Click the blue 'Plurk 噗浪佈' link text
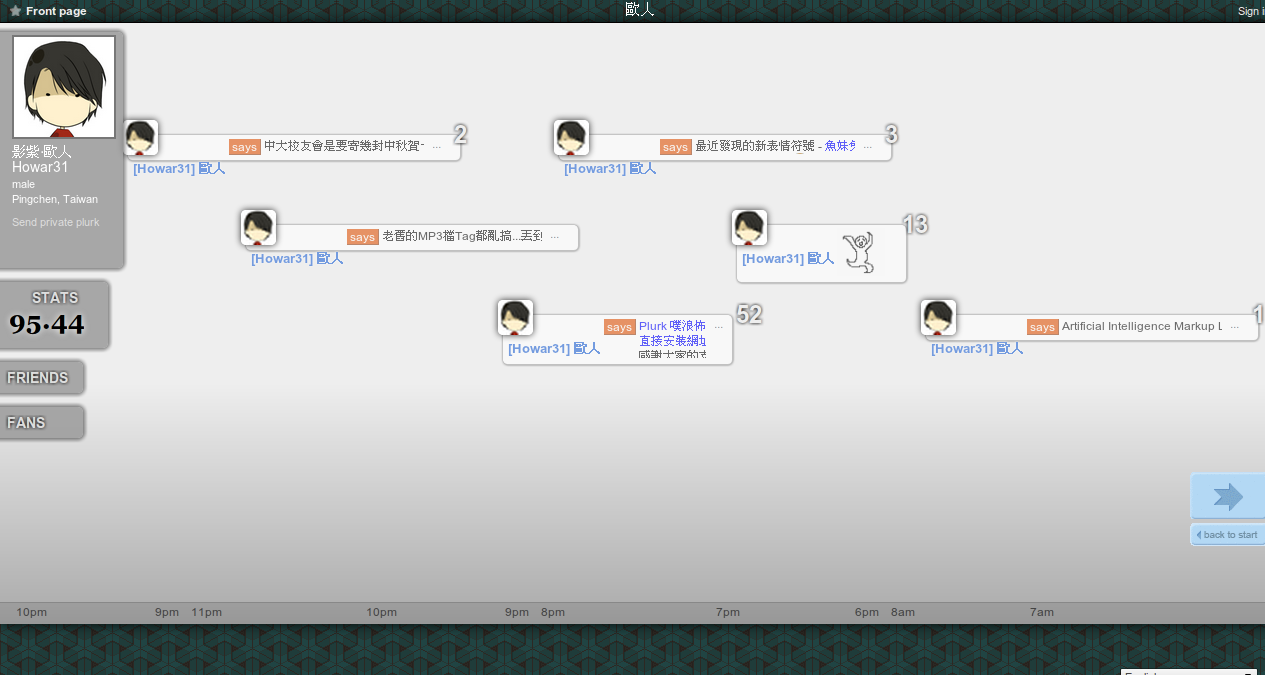 tap(672, 326)
